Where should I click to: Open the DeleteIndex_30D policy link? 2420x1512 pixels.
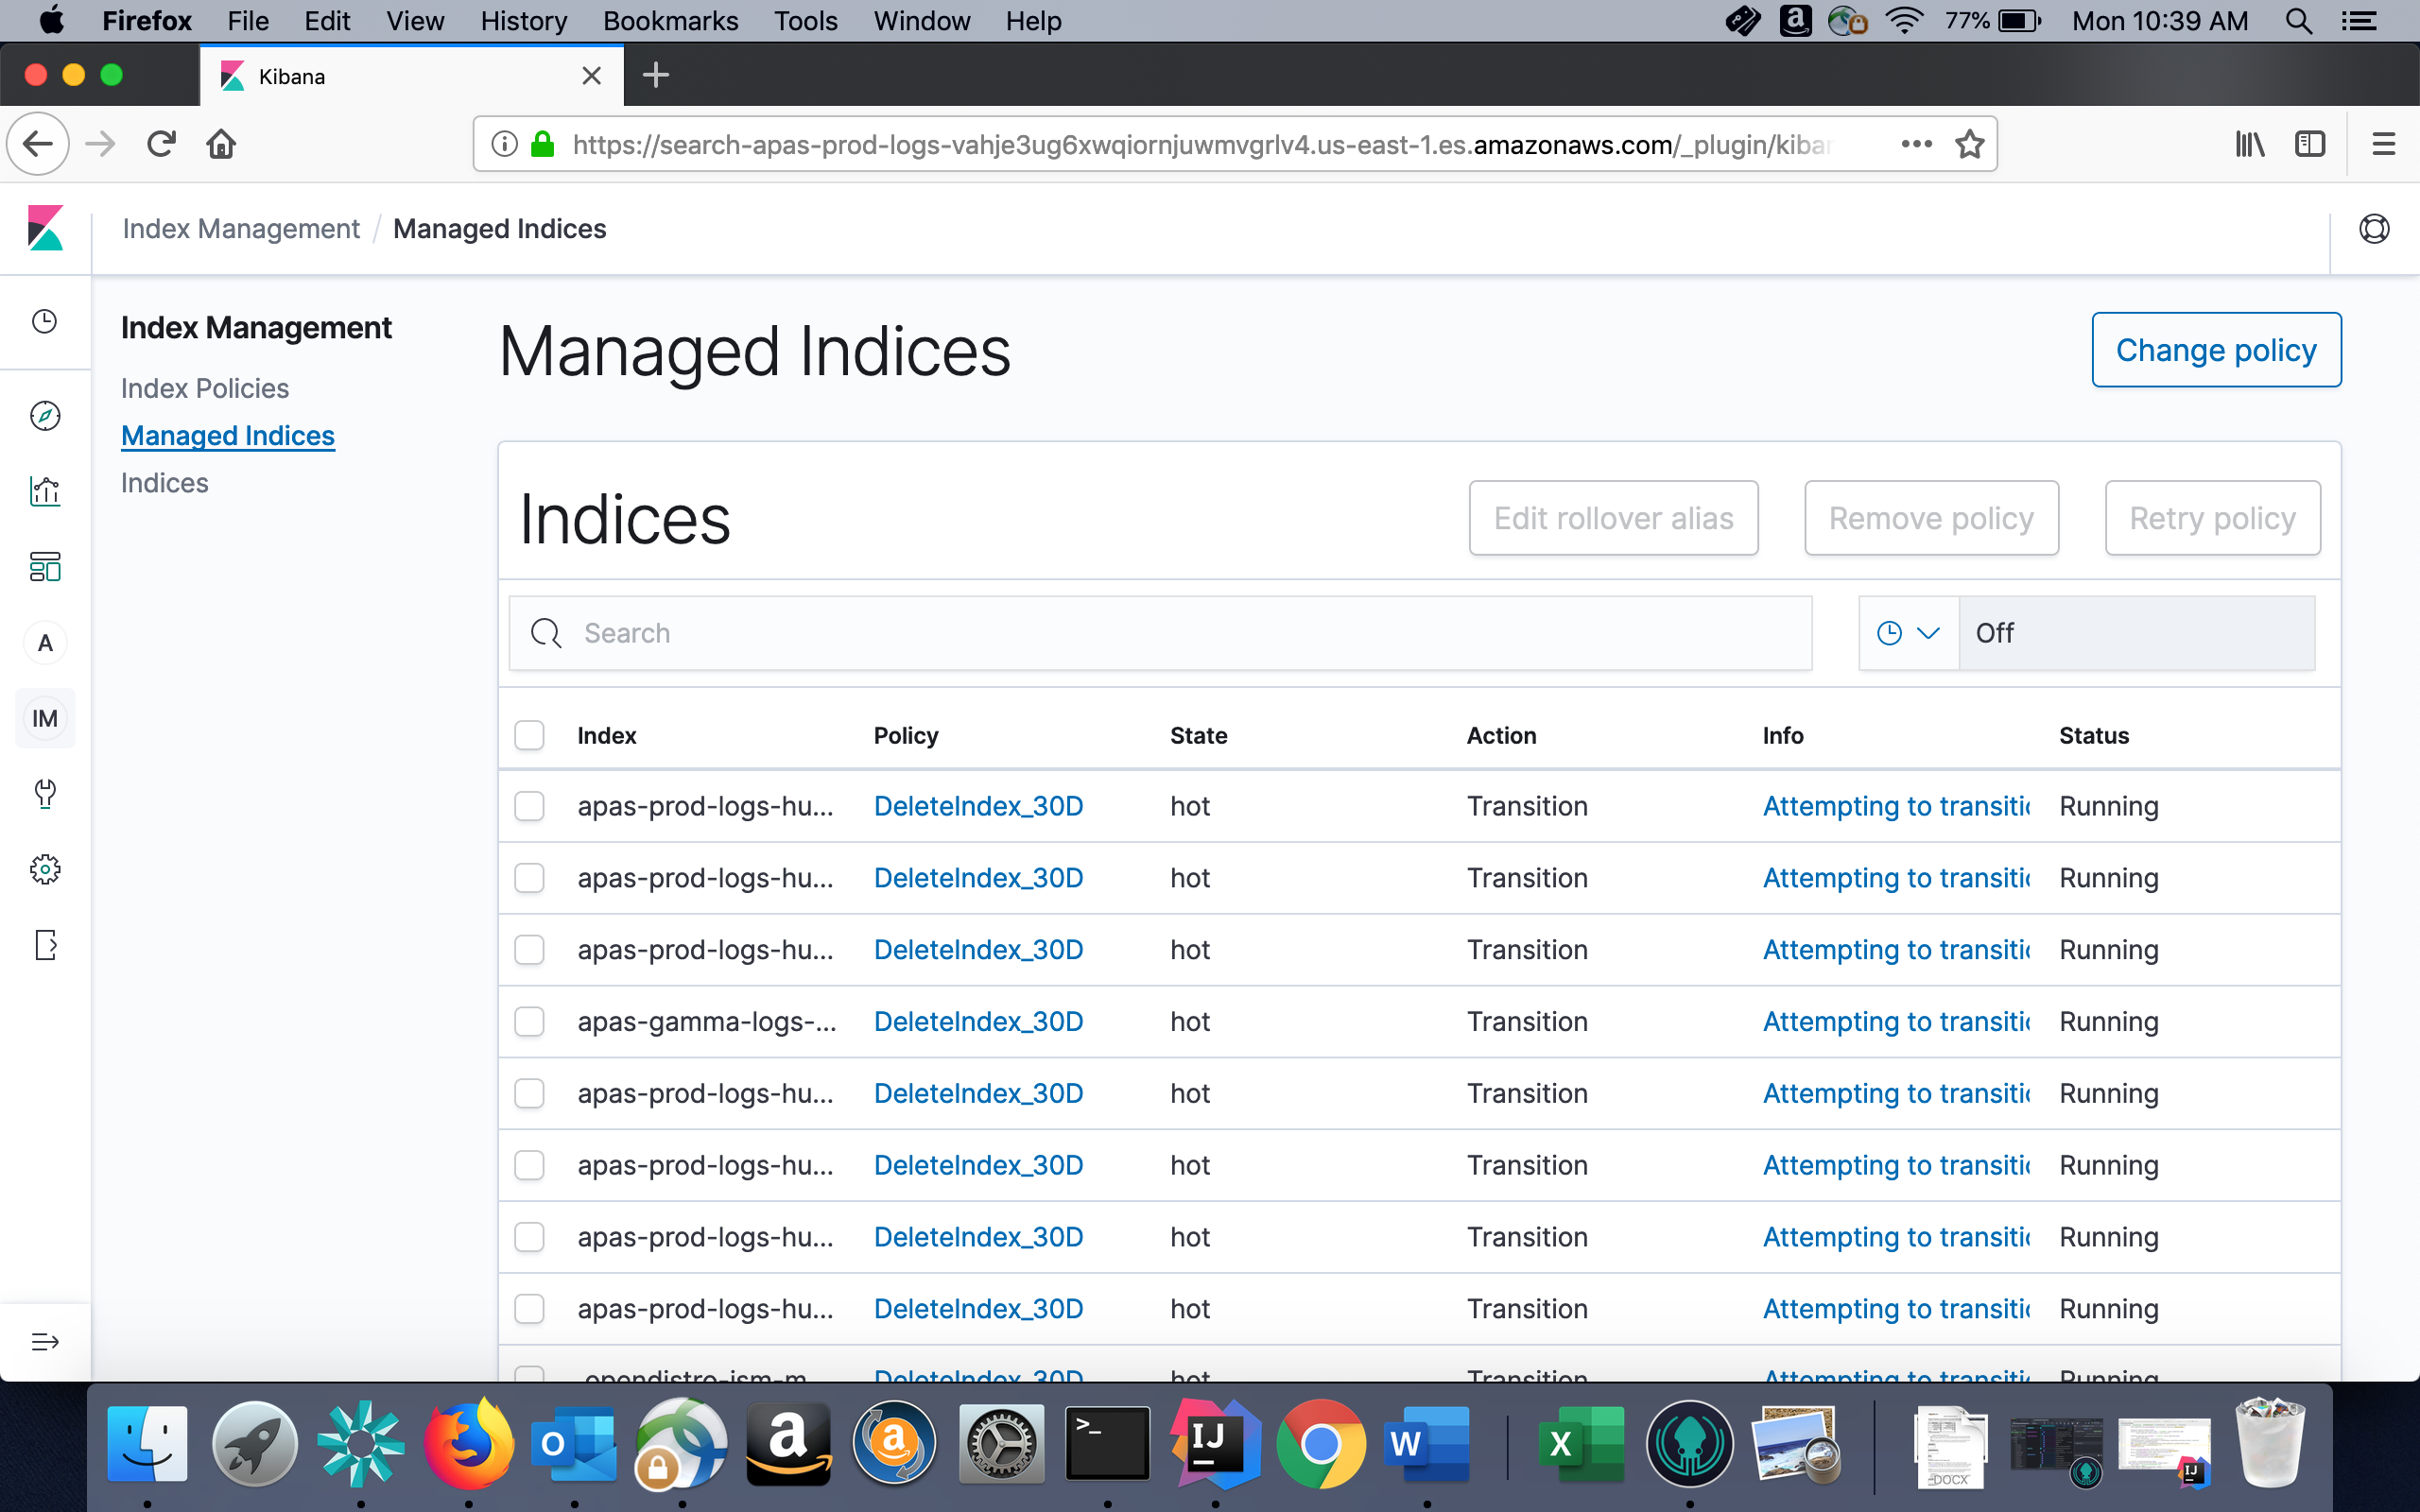pos(977,806)
